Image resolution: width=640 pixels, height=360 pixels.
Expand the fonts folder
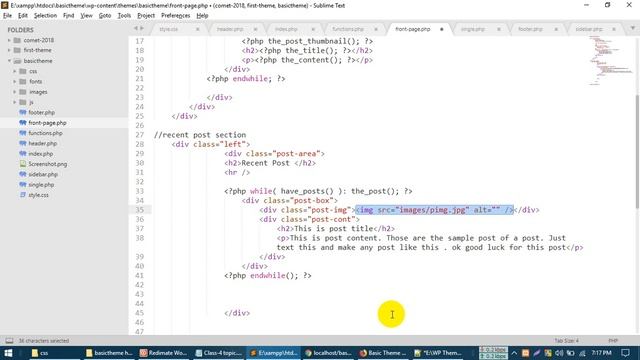click(x=15, y=81)
